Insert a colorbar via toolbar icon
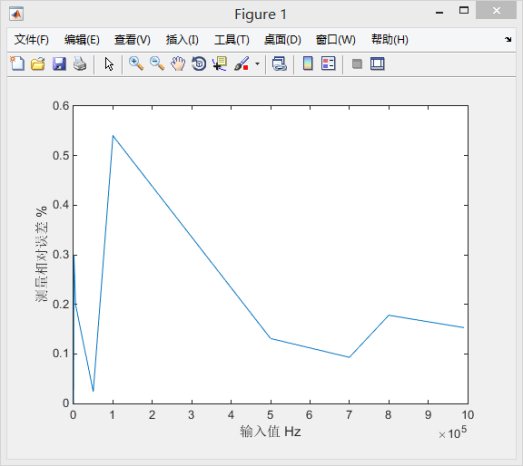523x466 pixels. coord(308,63)
